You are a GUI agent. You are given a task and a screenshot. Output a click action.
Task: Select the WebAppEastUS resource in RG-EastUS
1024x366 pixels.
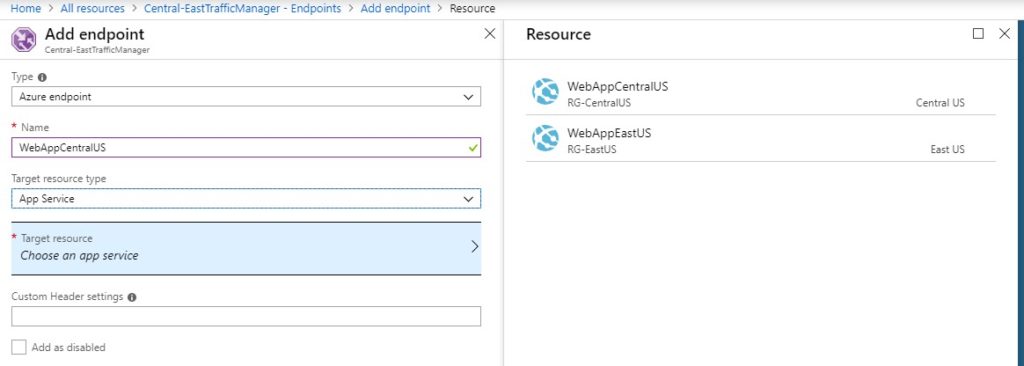pos(761,139)
